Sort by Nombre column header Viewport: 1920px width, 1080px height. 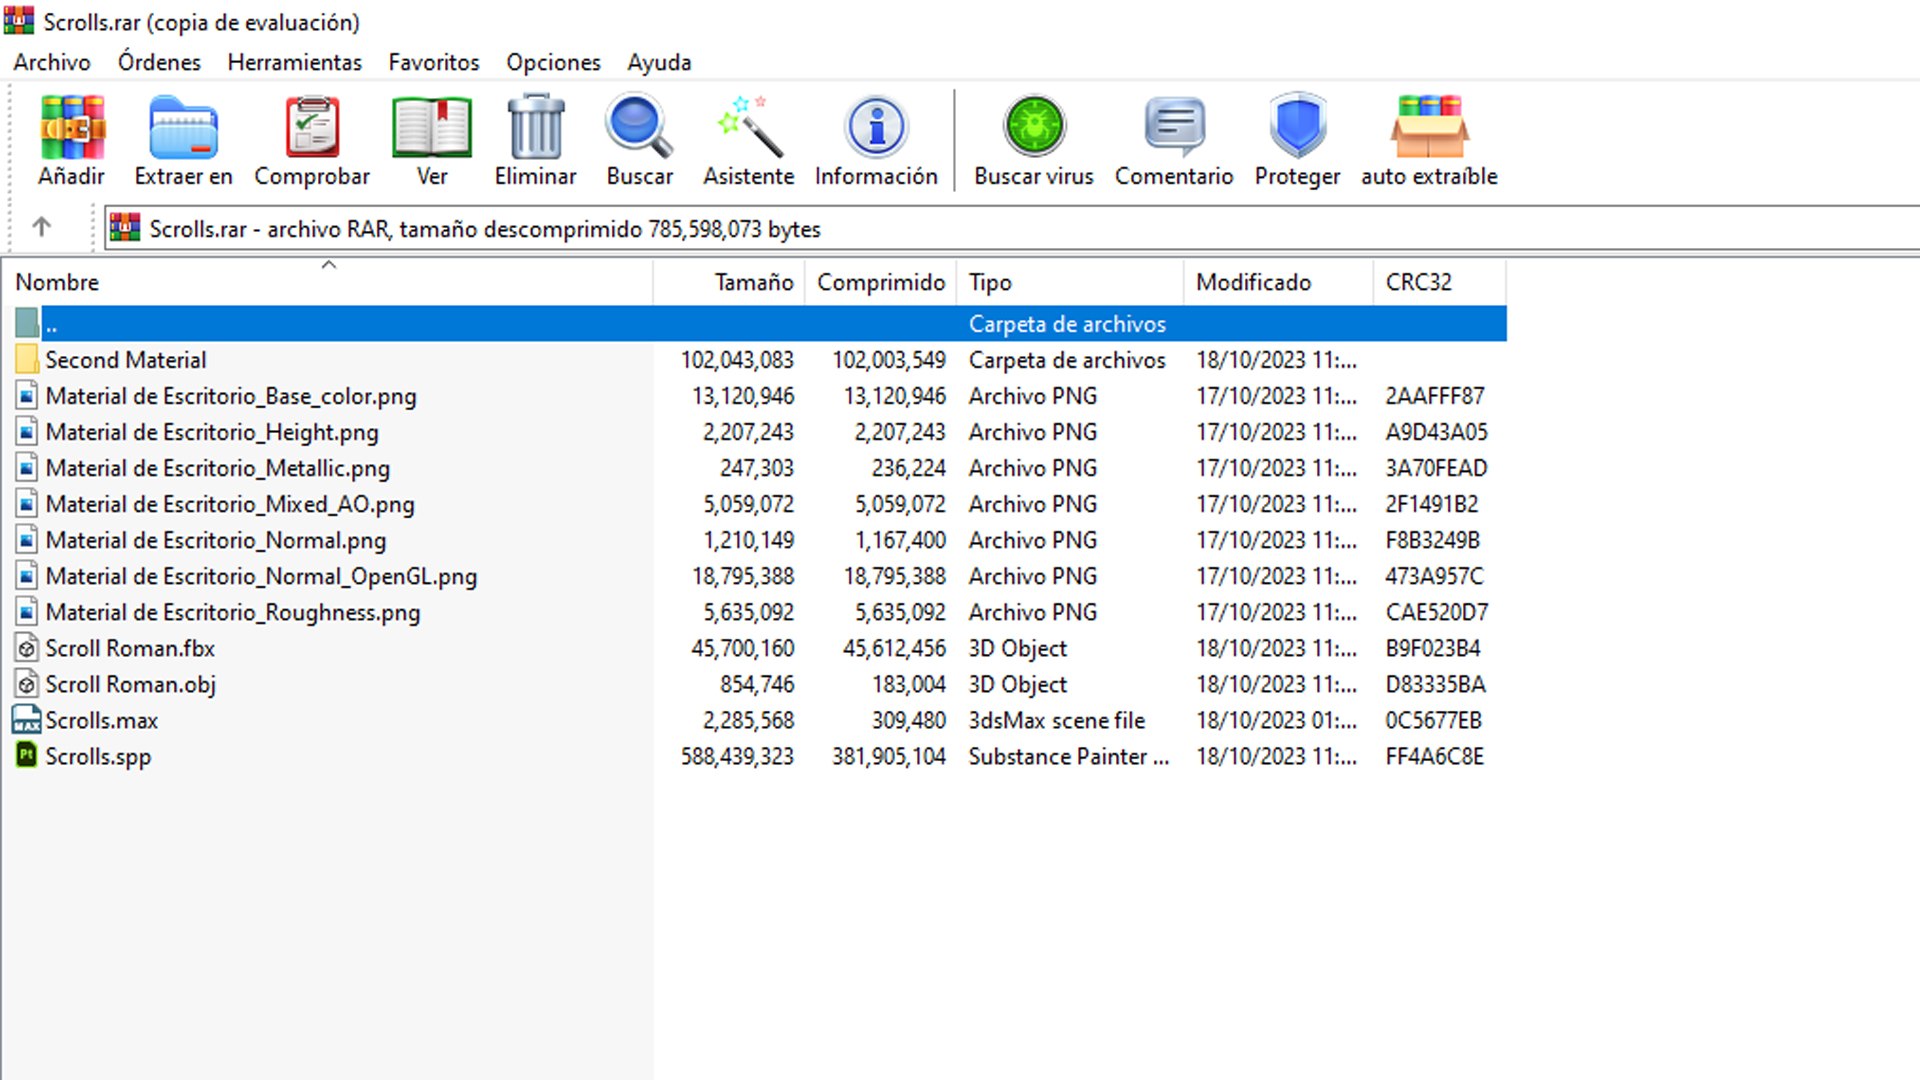click(x=57, y=282)
